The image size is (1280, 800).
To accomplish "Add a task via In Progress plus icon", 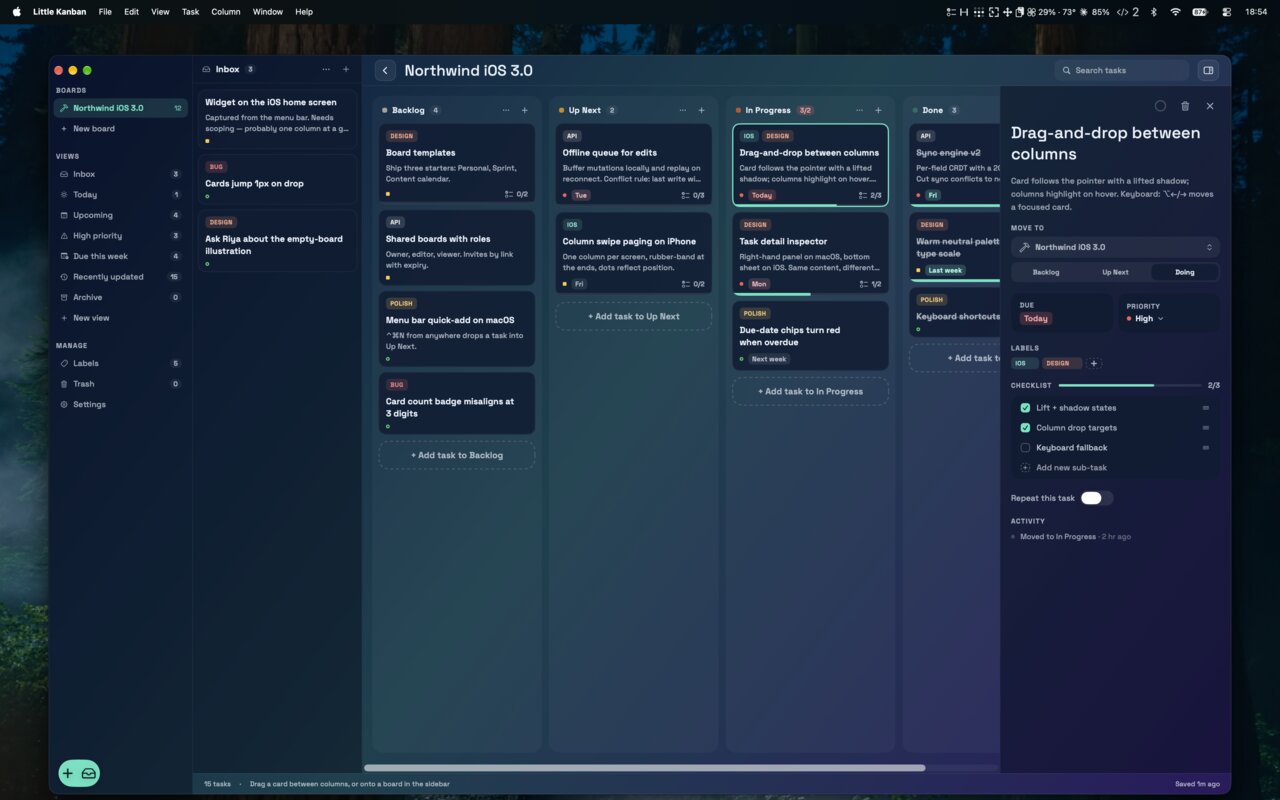I will tap(878, 110).
